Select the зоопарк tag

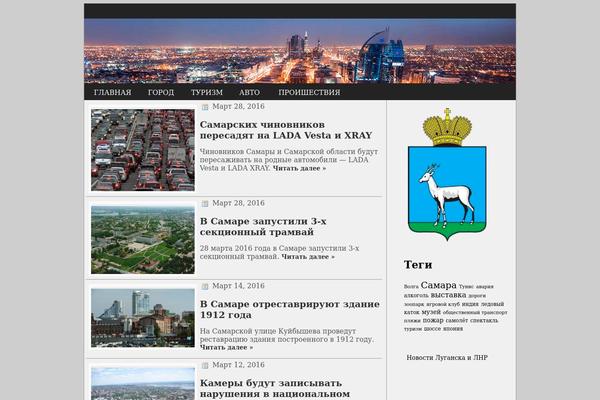(414, 304)
